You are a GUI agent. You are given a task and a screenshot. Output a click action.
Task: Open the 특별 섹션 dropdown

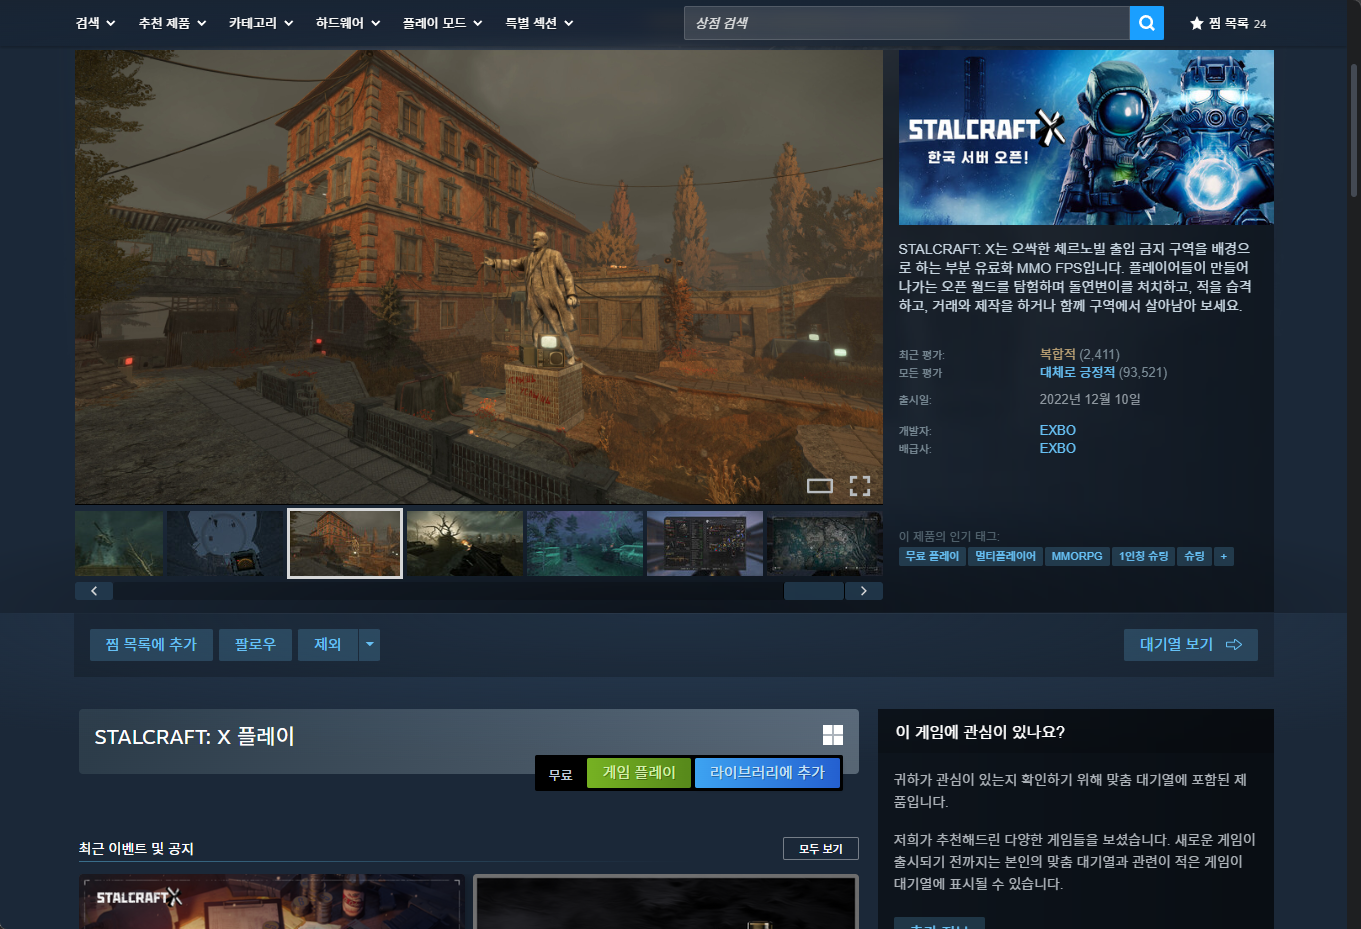(540, 23)
